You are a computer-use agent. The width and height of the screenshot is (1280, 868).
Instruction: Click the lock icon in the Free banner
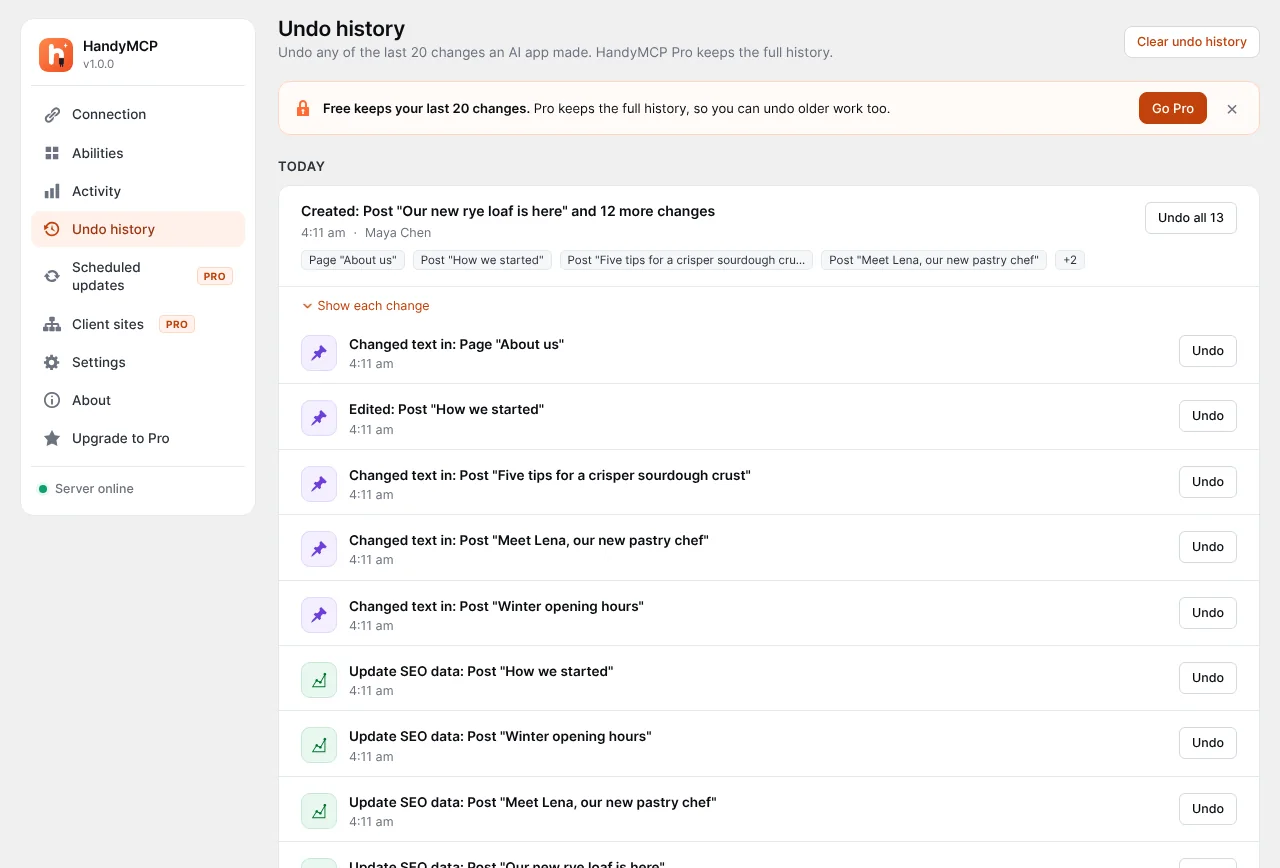(x=303, y=108)
